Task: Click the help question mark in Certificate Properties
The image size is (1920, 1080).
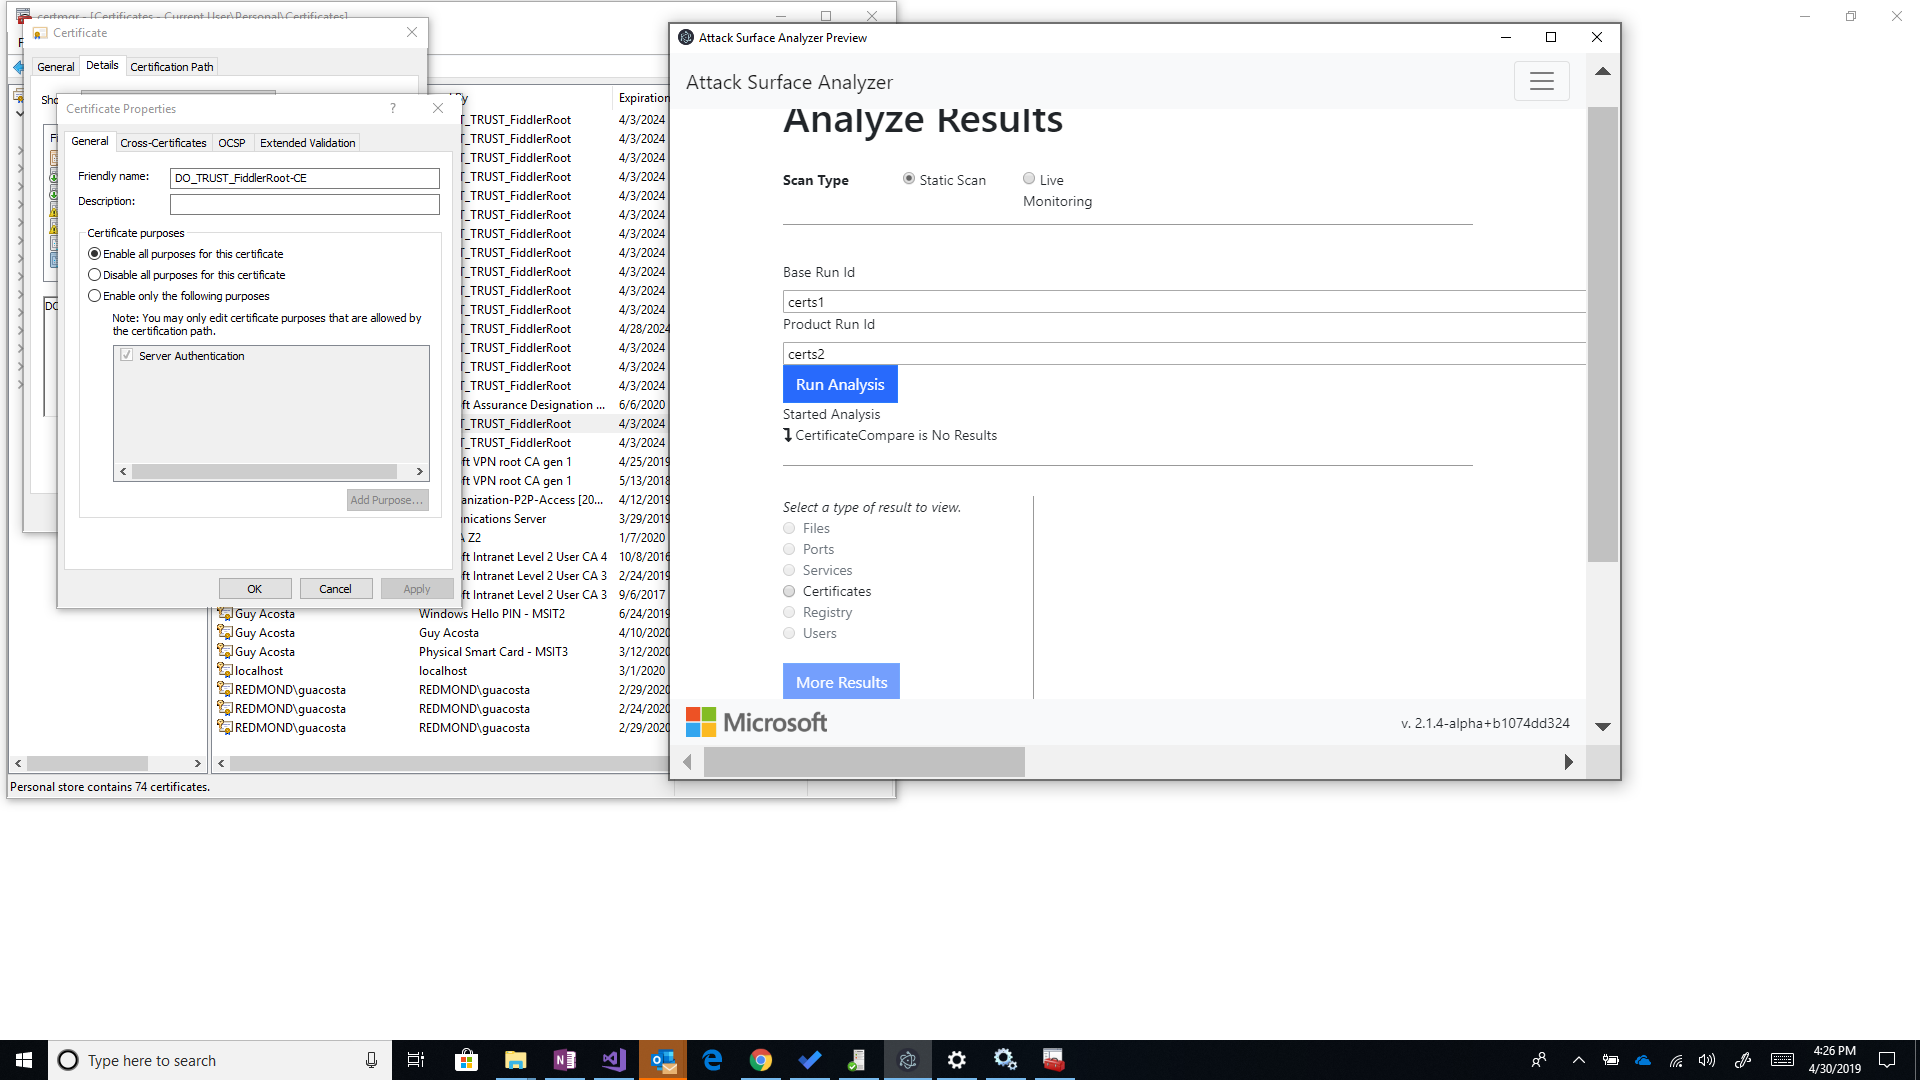Action: point(393,108)
